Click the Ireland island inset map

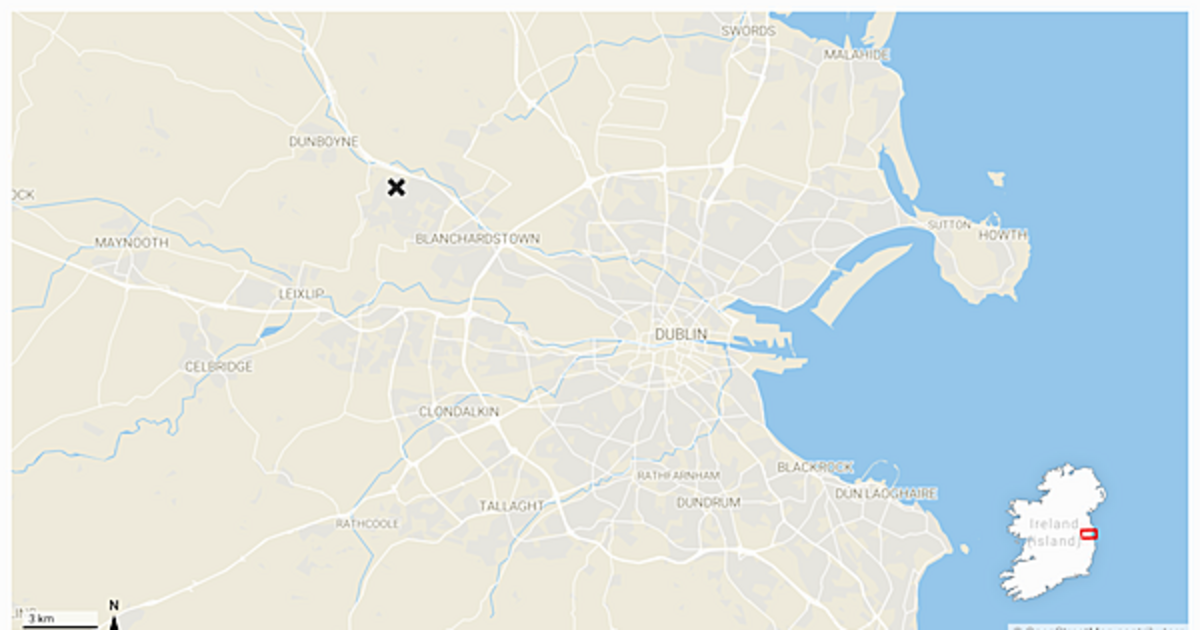(1054, 531)
